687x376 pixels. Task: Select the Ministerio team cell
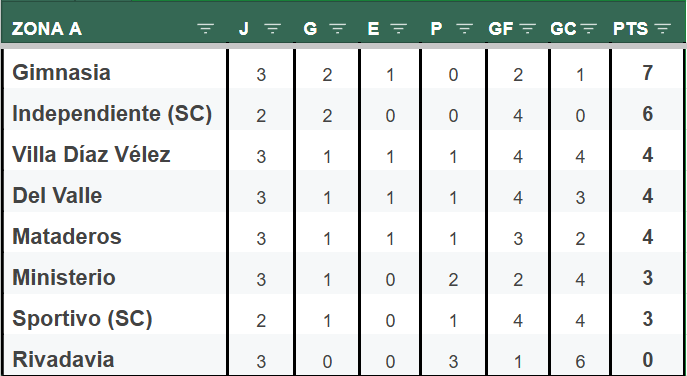tap(115, 277)
